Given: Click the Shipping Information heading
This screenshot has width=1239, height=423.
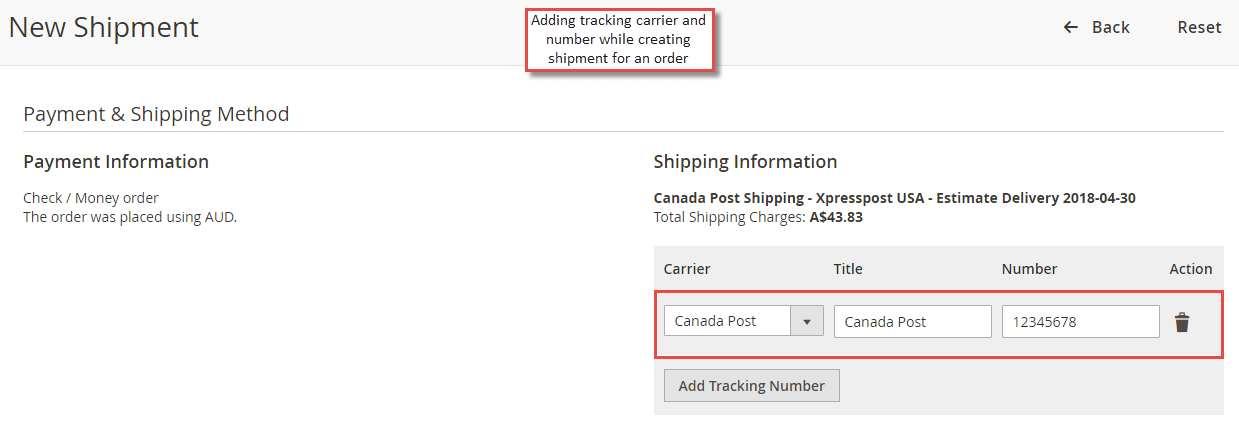Looking at the screenshot, I should 745,162.
